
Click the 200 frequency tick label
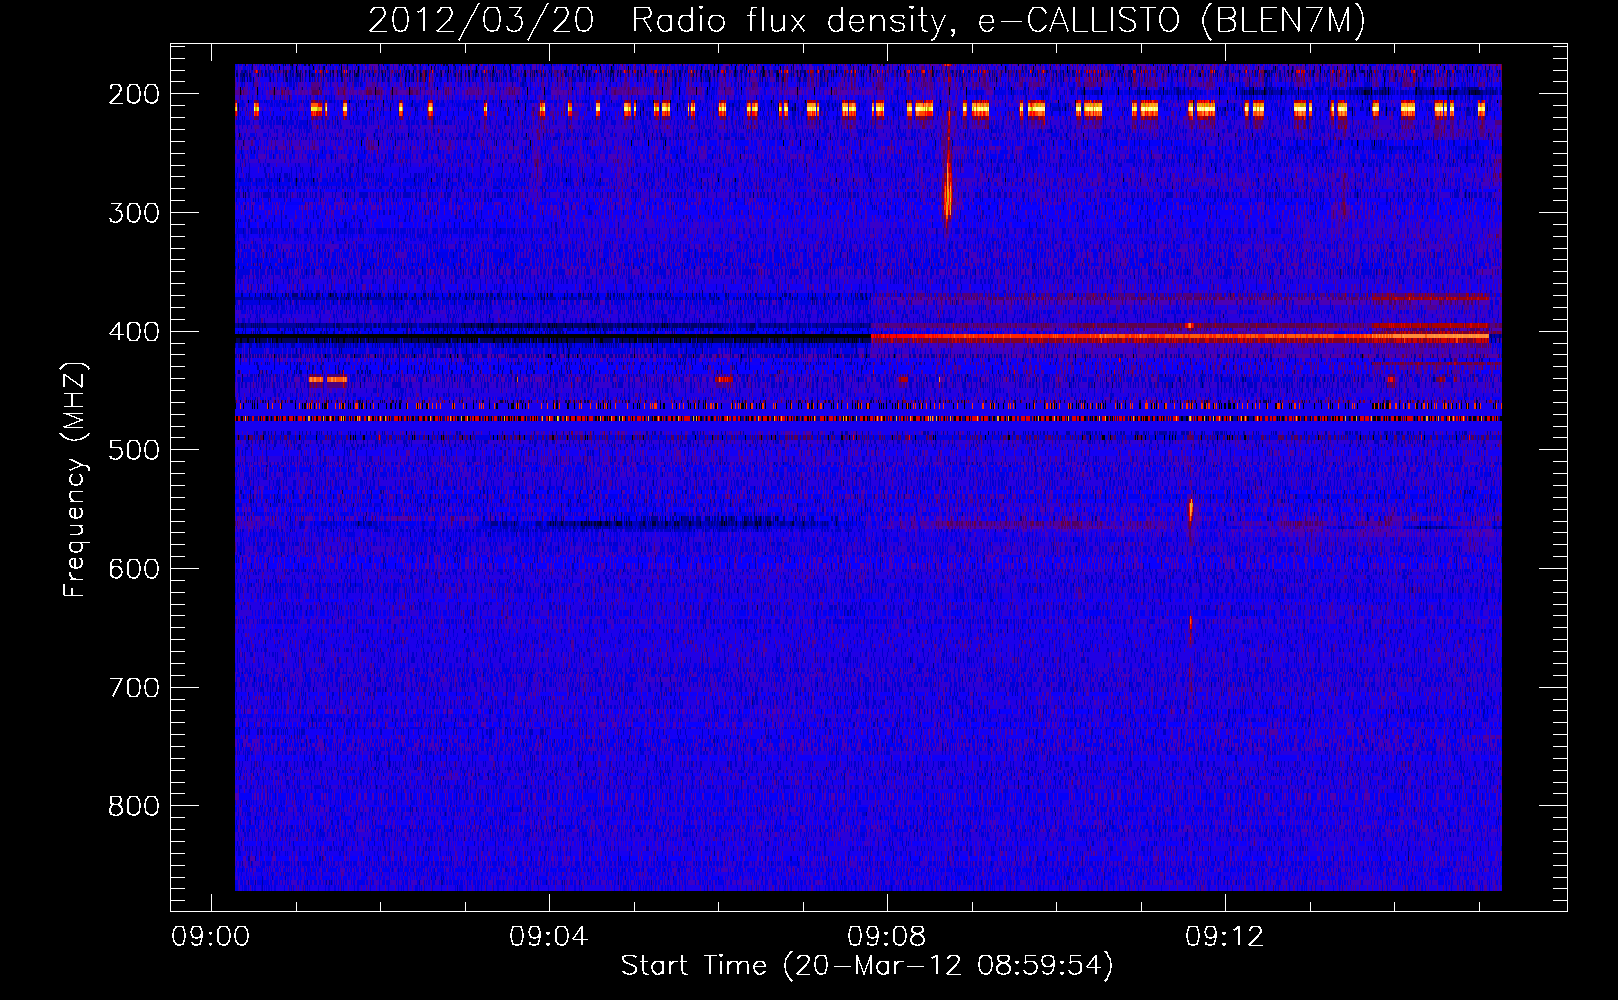tap(134, 94)
